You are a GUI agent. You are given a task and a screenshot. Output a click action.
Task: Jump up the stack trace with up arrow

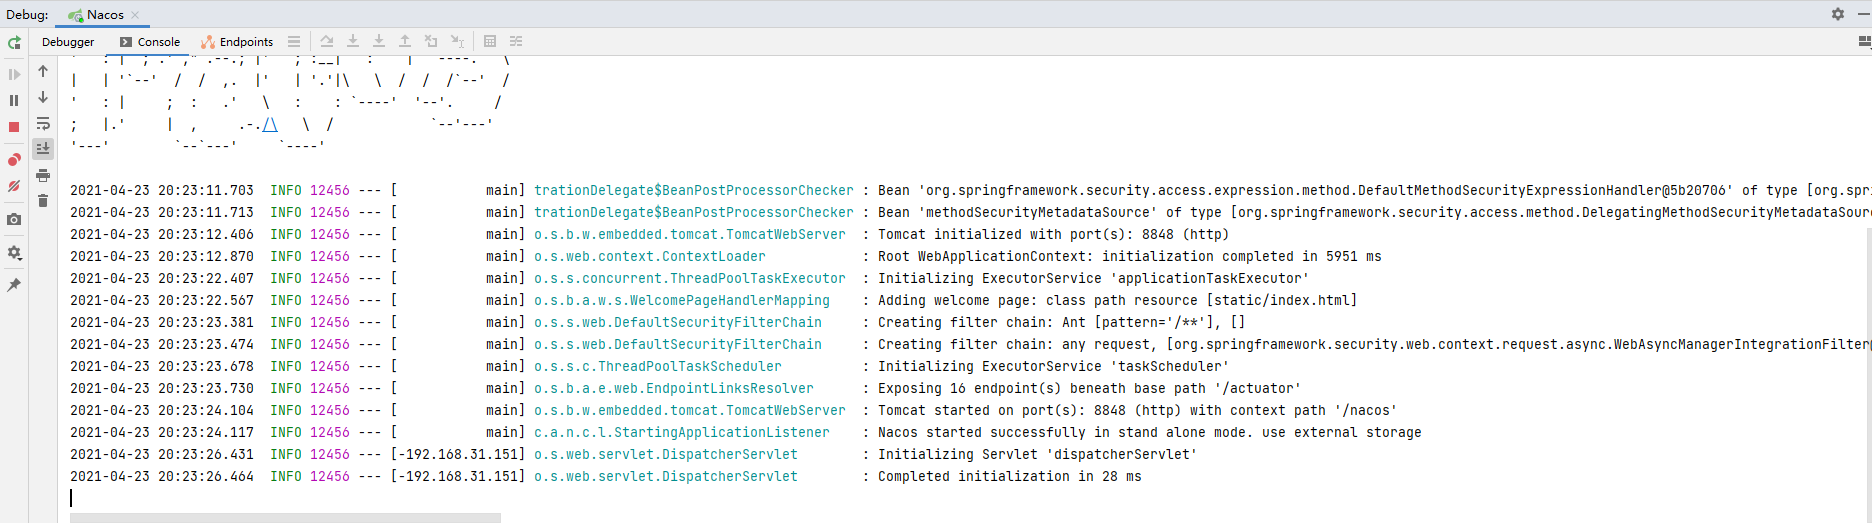[43, 71]
